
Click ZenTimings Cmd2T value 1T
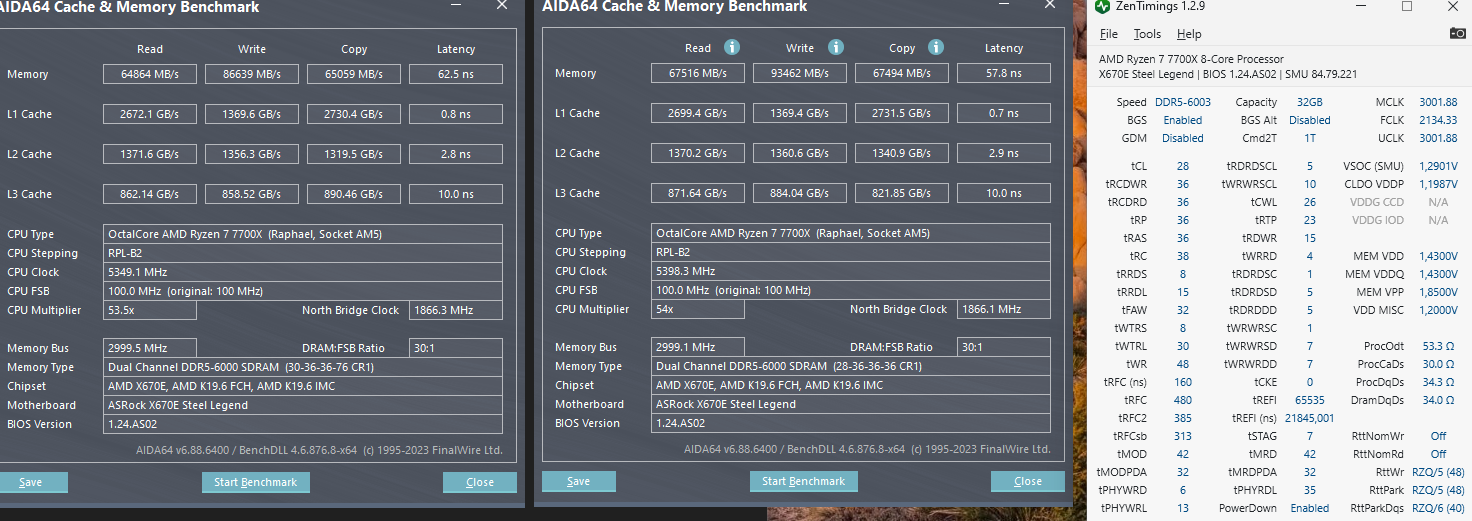[1309, 138]
